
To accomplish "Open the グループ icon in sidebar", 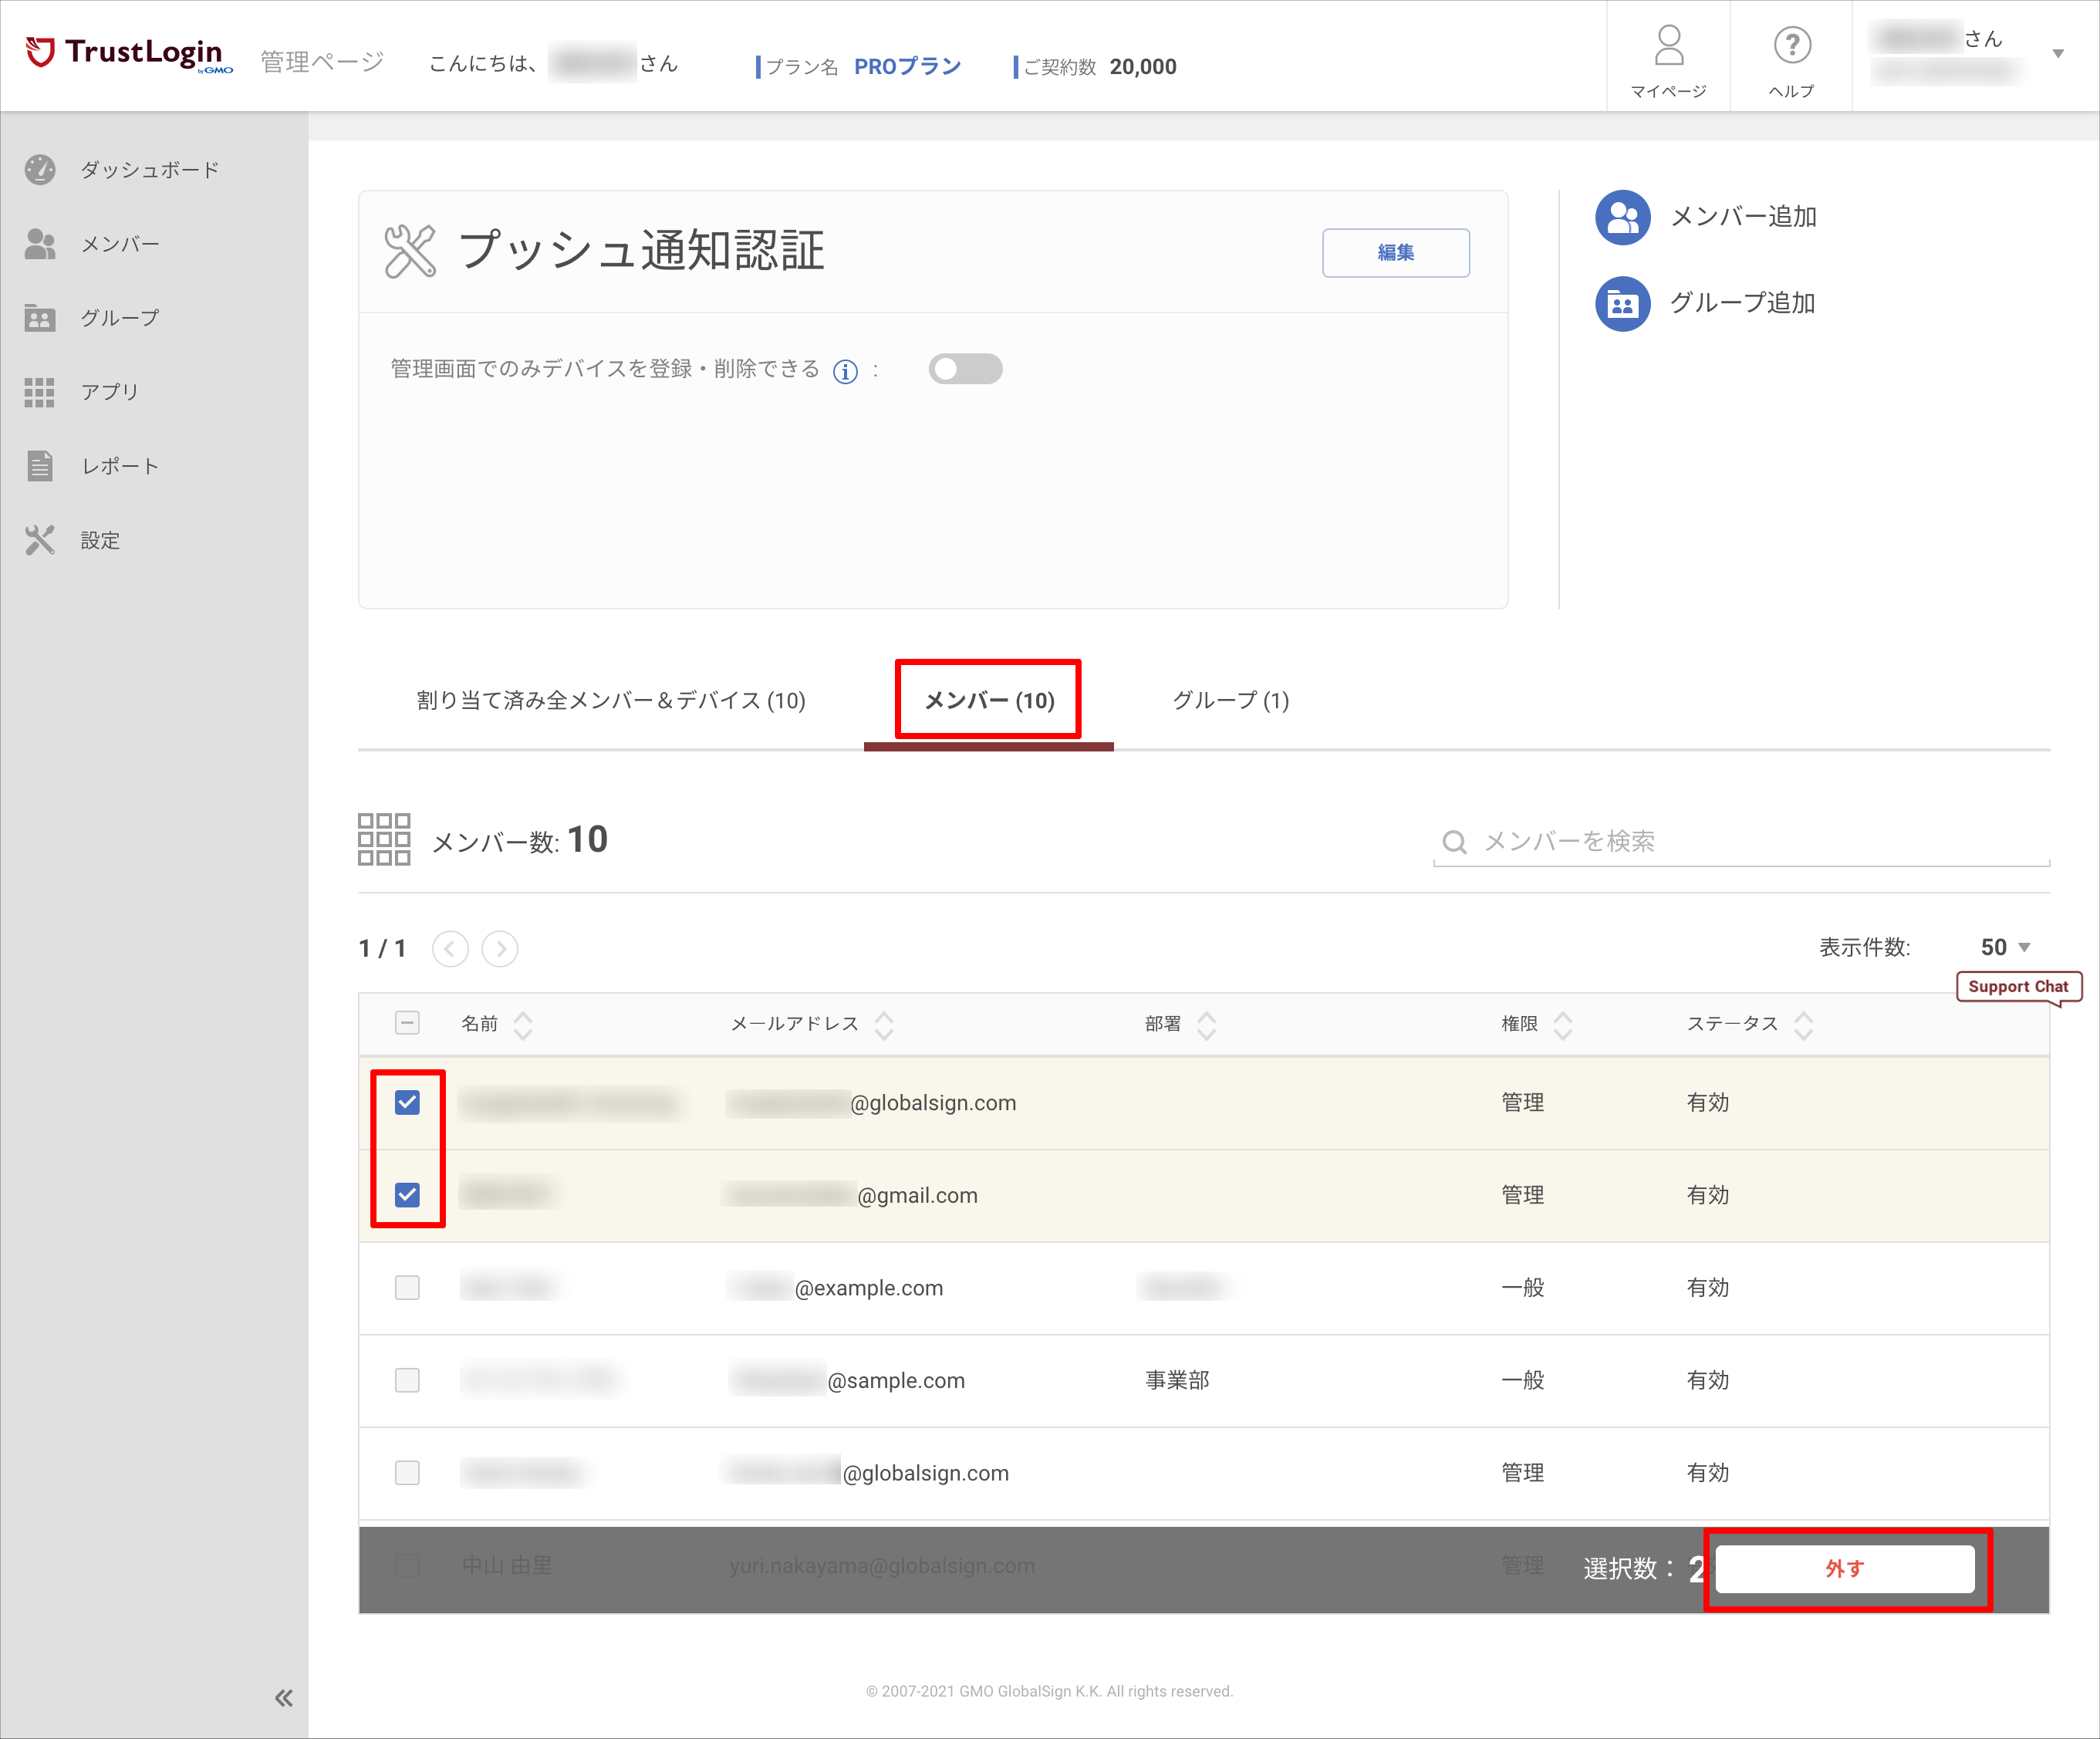I will coord(40,318).
